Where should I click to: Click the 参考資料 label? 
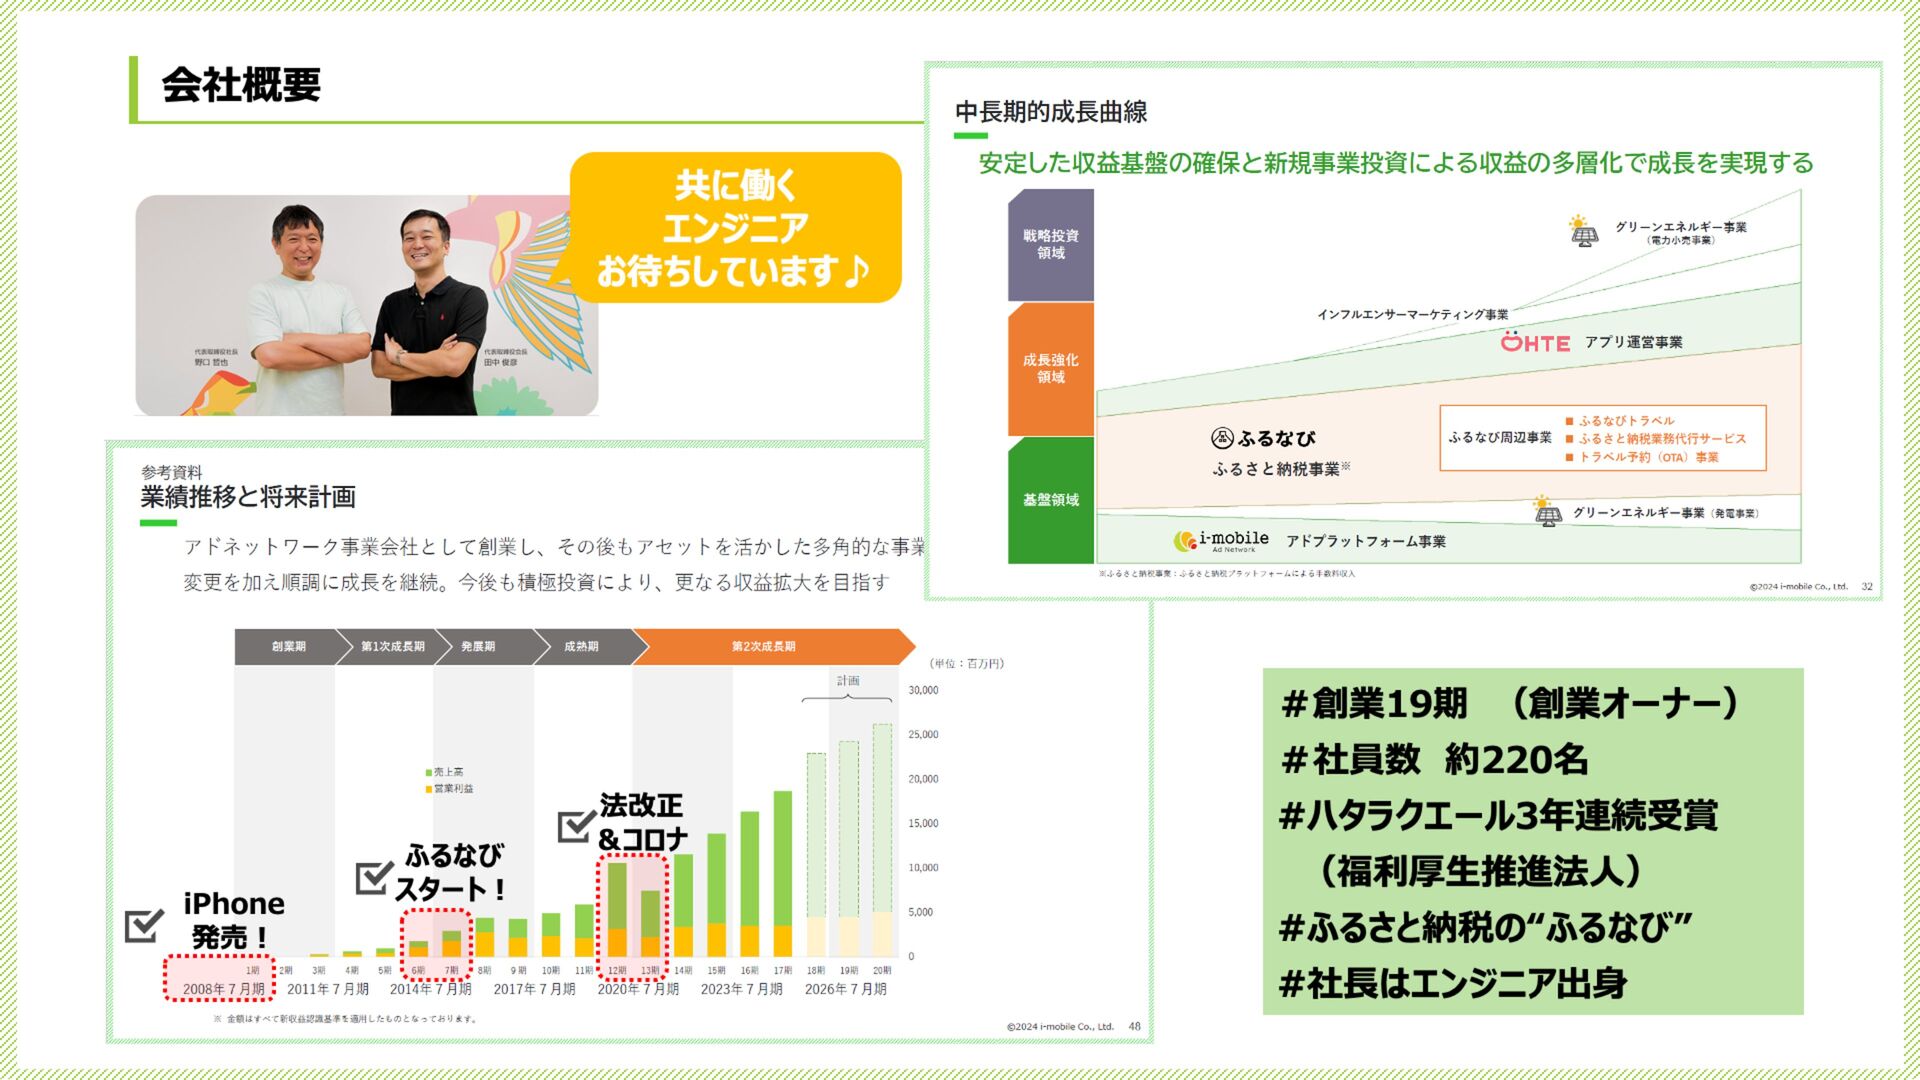171,472
